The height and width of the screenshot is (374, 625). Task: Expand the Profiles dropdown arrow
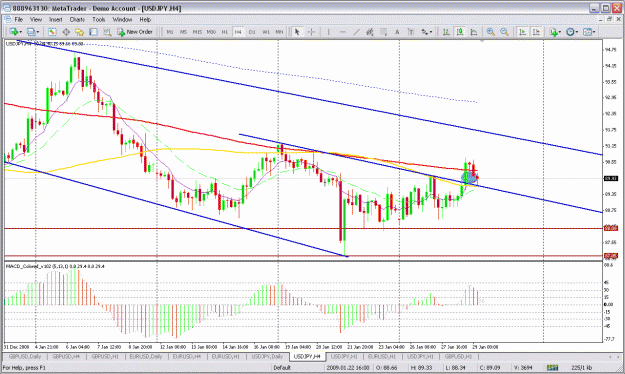pyautogui.click(x=38, y=32)
